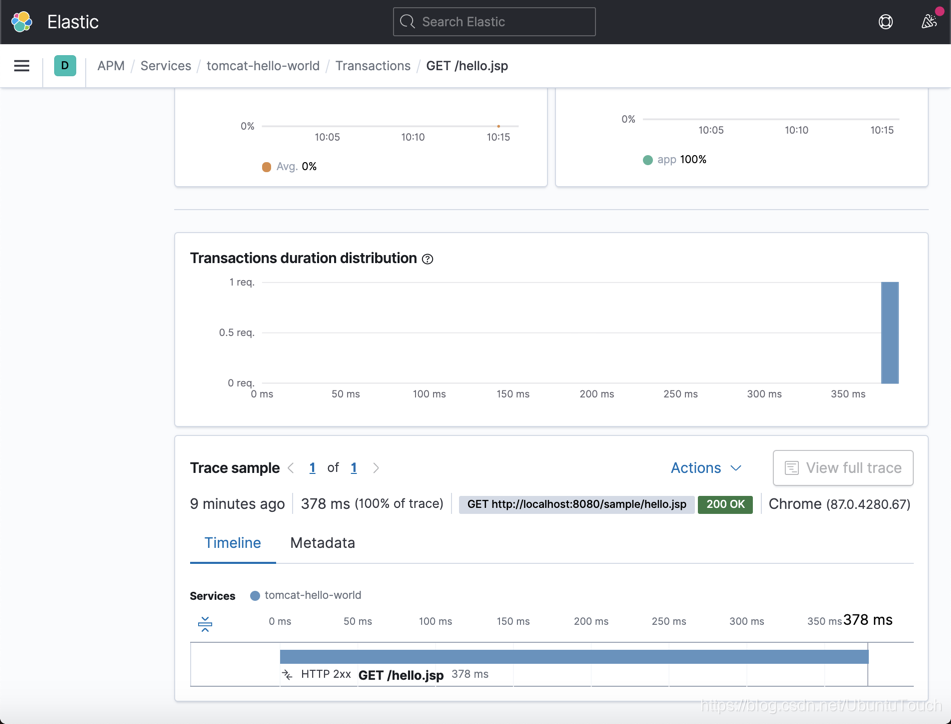Click the total samples number link

click(x=354, y=468)
